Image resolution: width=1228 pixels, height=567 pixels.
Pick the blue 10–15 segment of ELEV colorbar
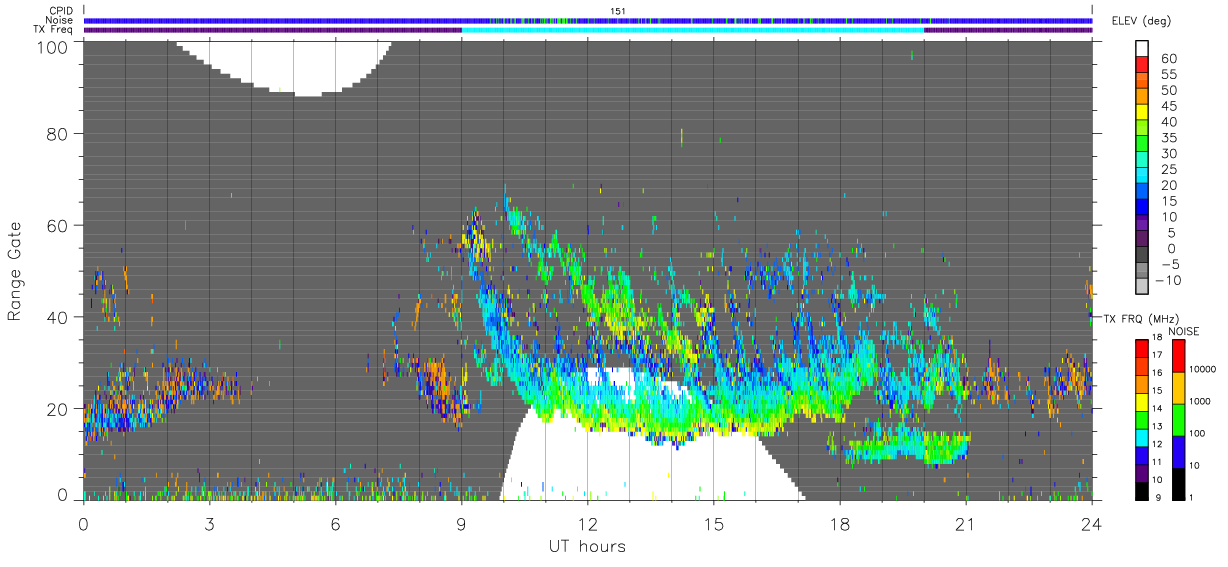(x=1143, y=209)
